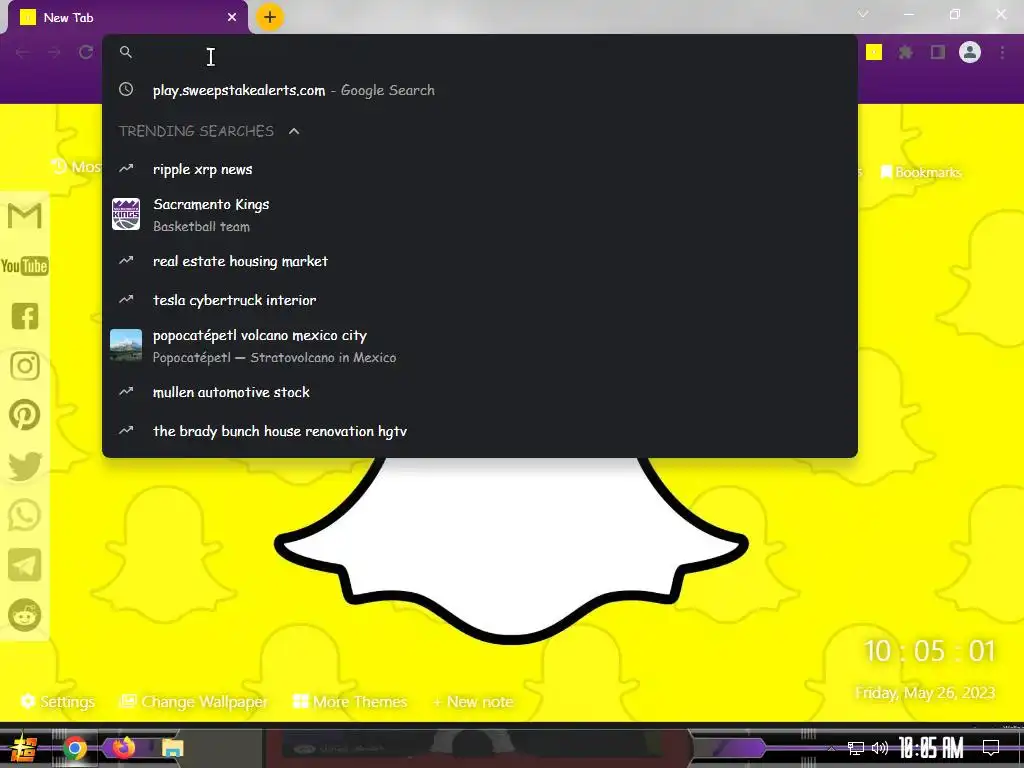This screenshot has width=1024, height=768.
Task: Open the YouTube sidebar shortcut
Action: (x=25, y=266)
